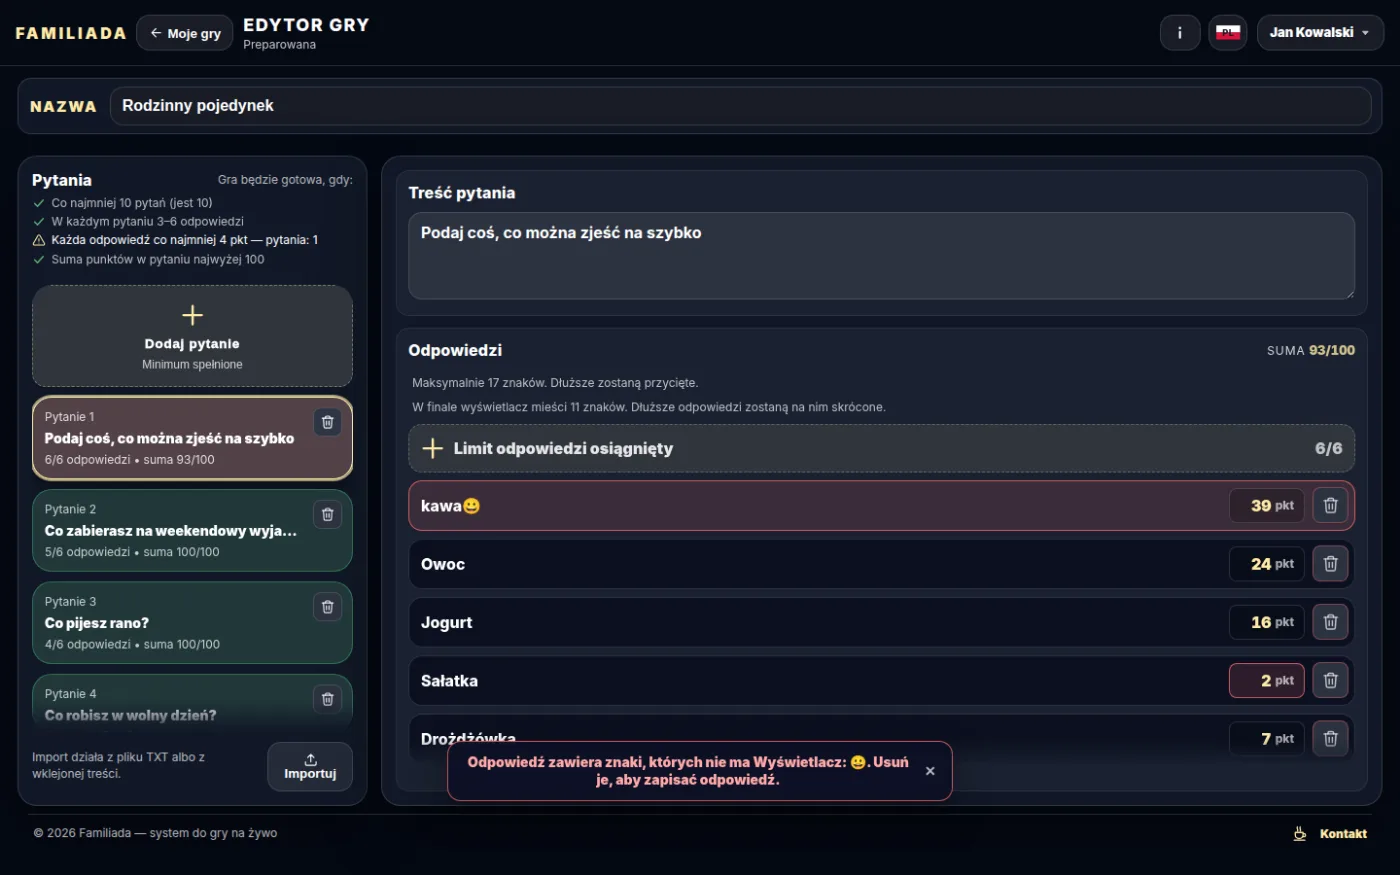The height and width of the screenshot is (875, 1400).
Task: Select question card Pytanie 1
Action: tap(192, 438)
